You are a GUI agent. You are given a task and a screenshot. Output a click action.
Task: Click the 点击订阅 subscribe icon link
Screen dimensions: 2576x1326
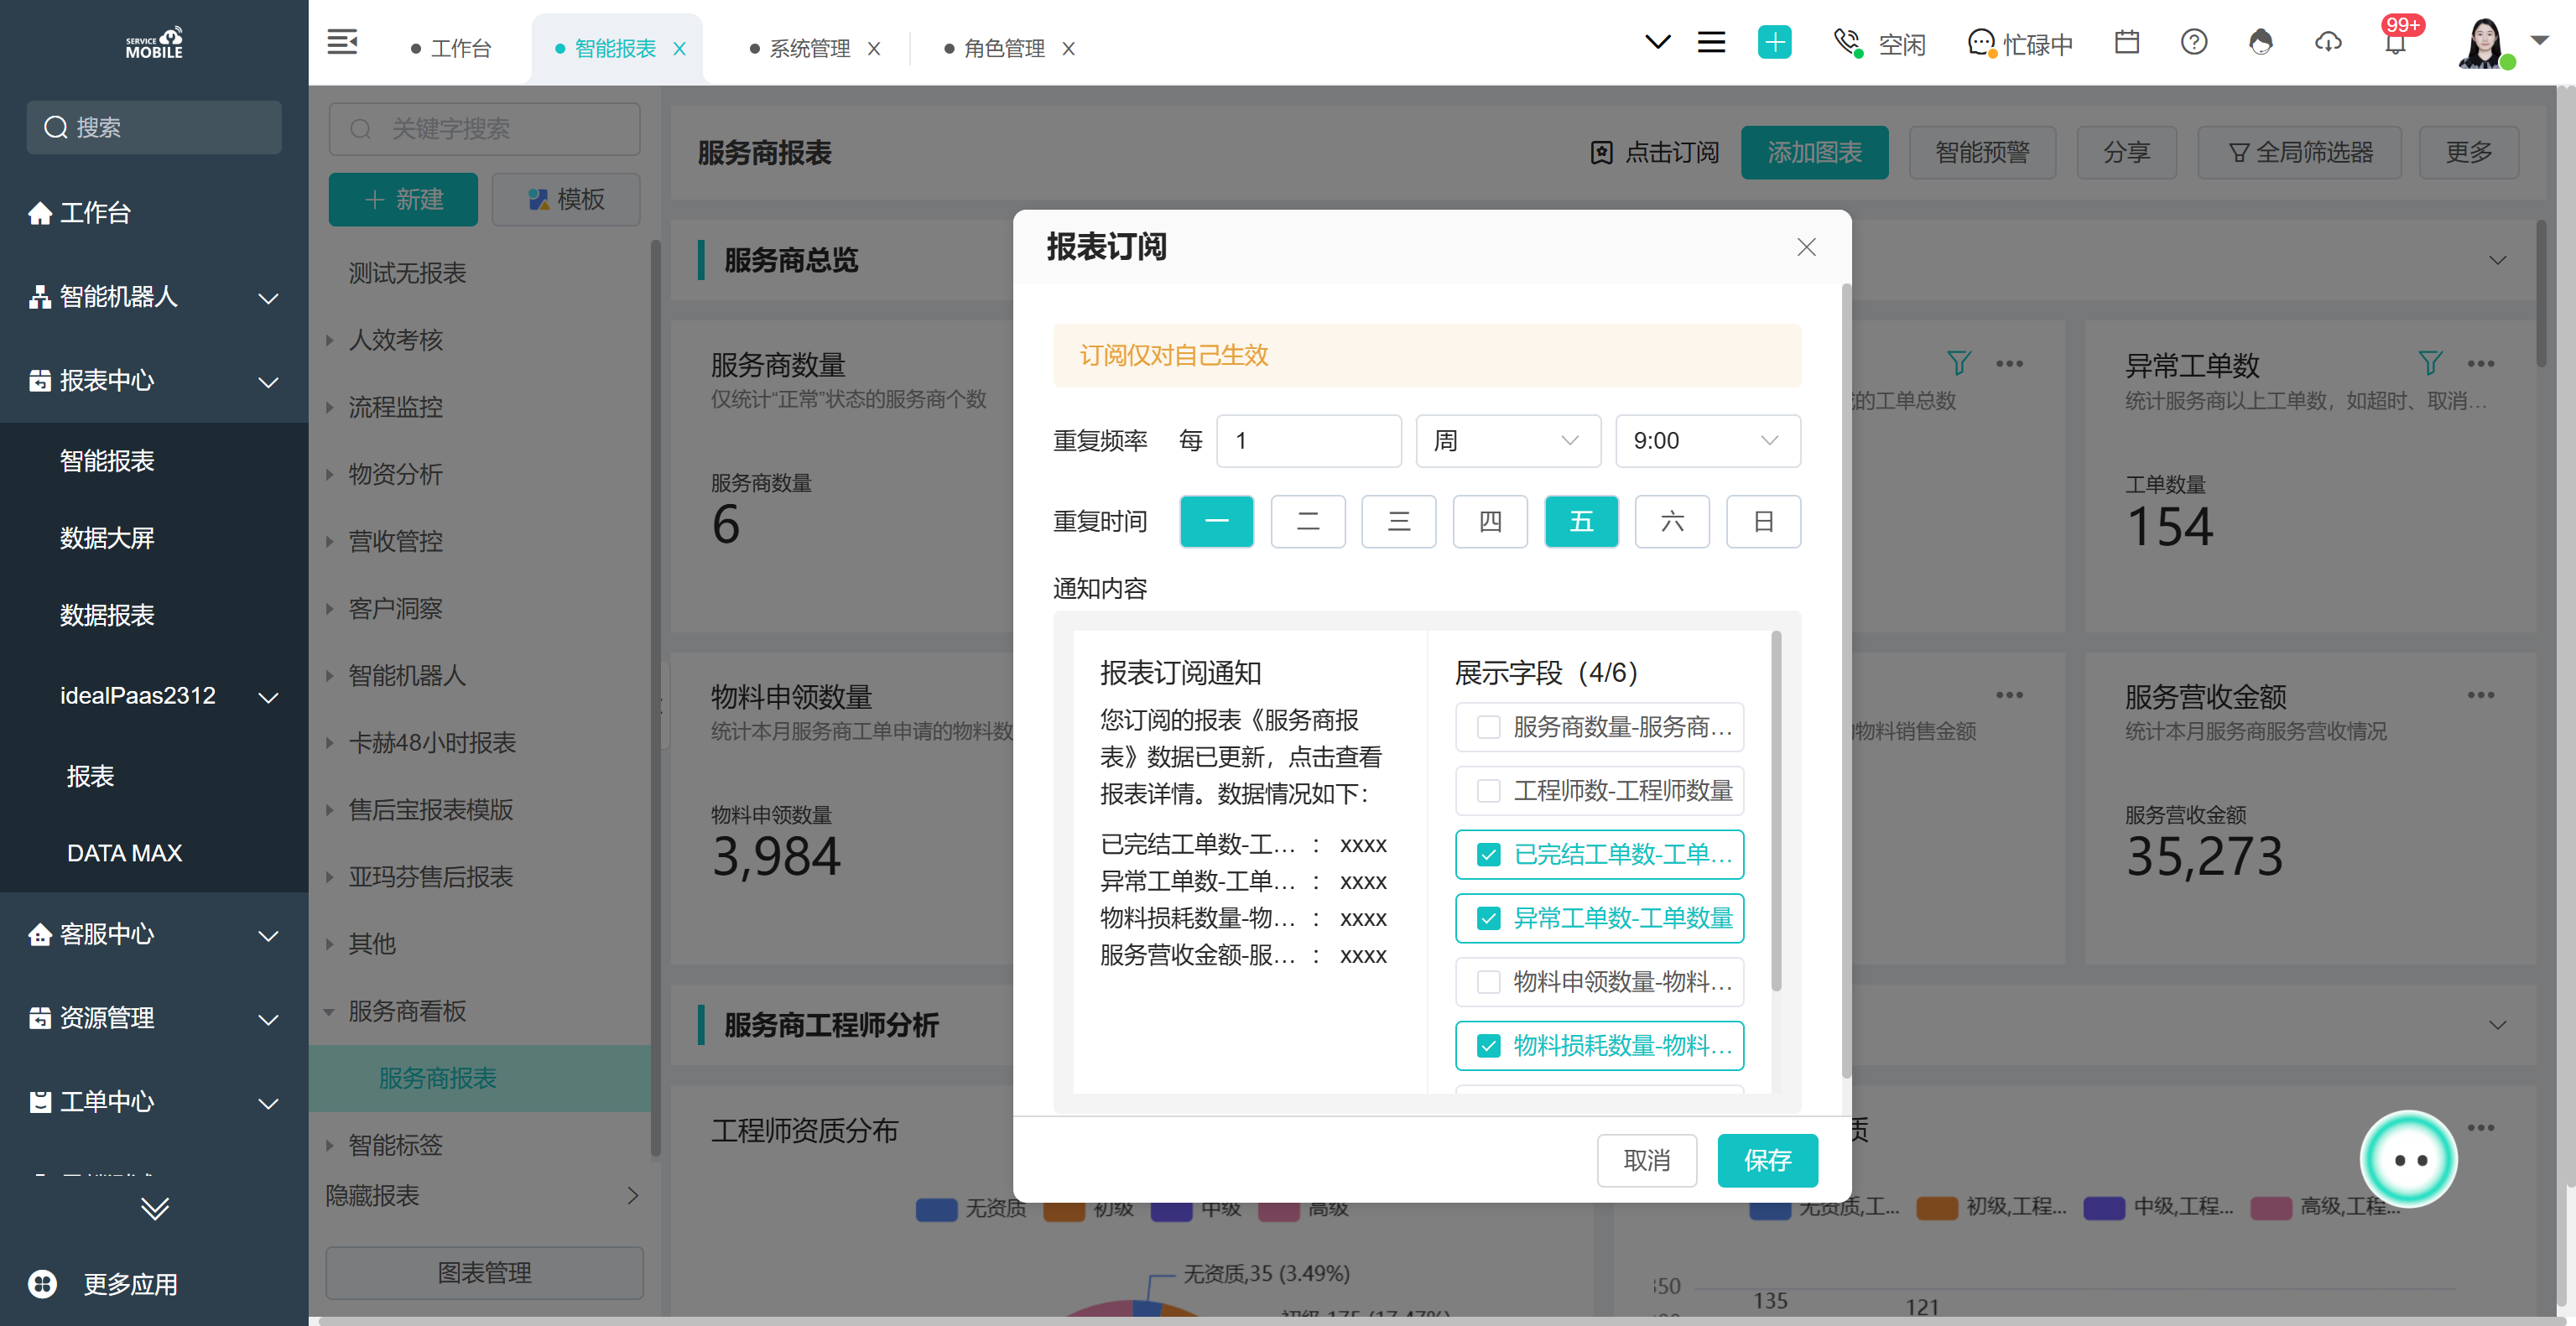pos(1654,152)
